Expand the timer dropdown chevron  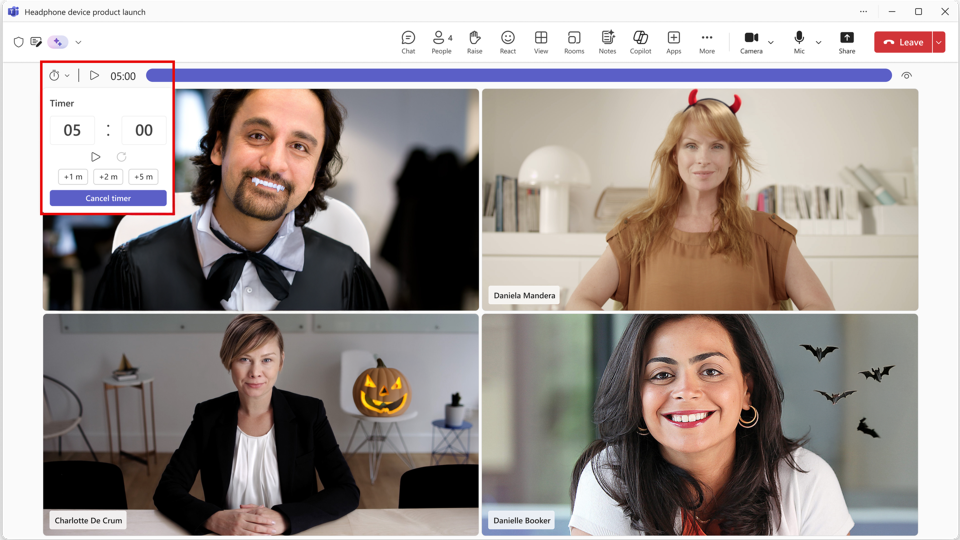click(67, 76)
